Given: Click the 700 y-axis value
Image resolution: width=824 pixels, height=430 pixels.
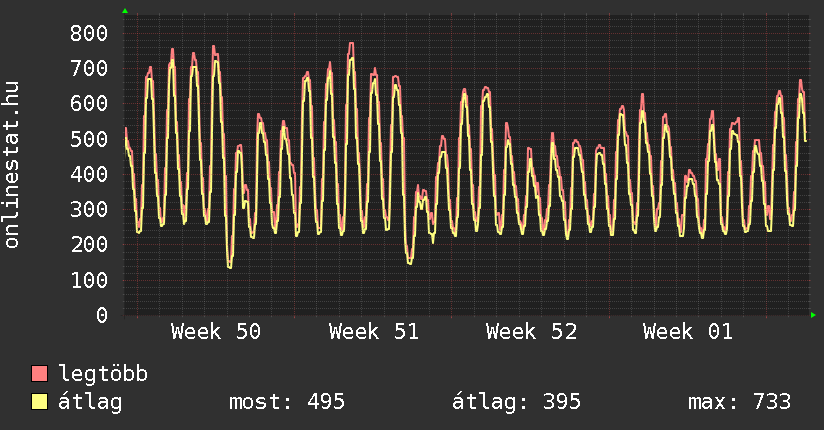Looking at the screenshot, I should pos(88,69).
